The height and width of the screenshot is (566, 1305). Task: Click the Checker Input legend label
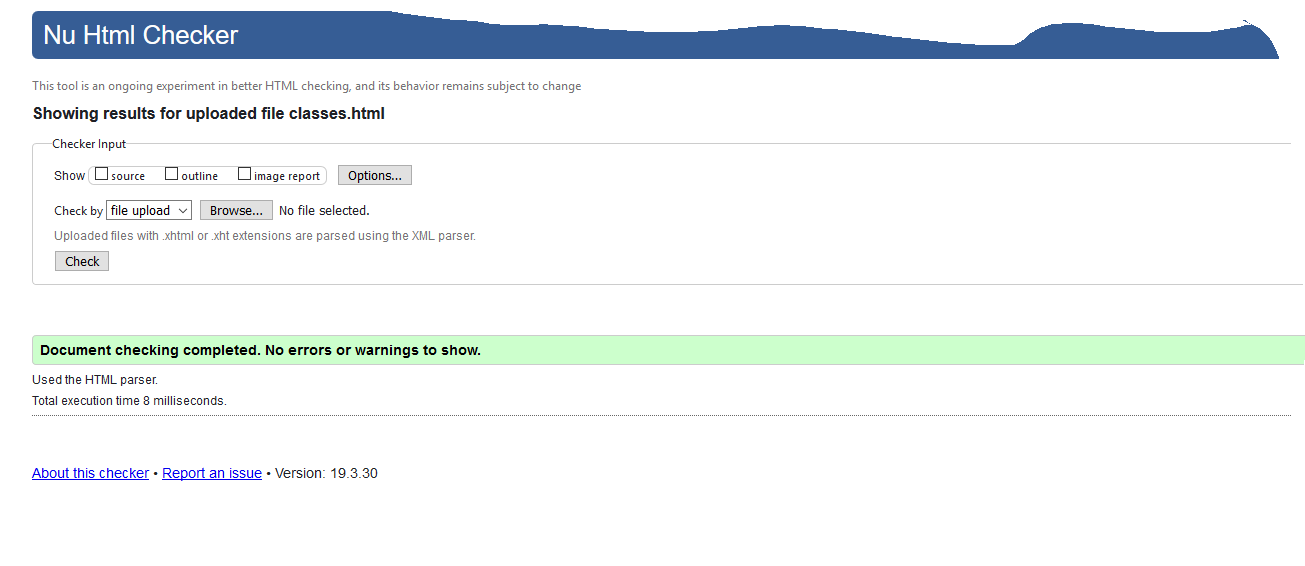pyautogui.click(x=89, y=144)
